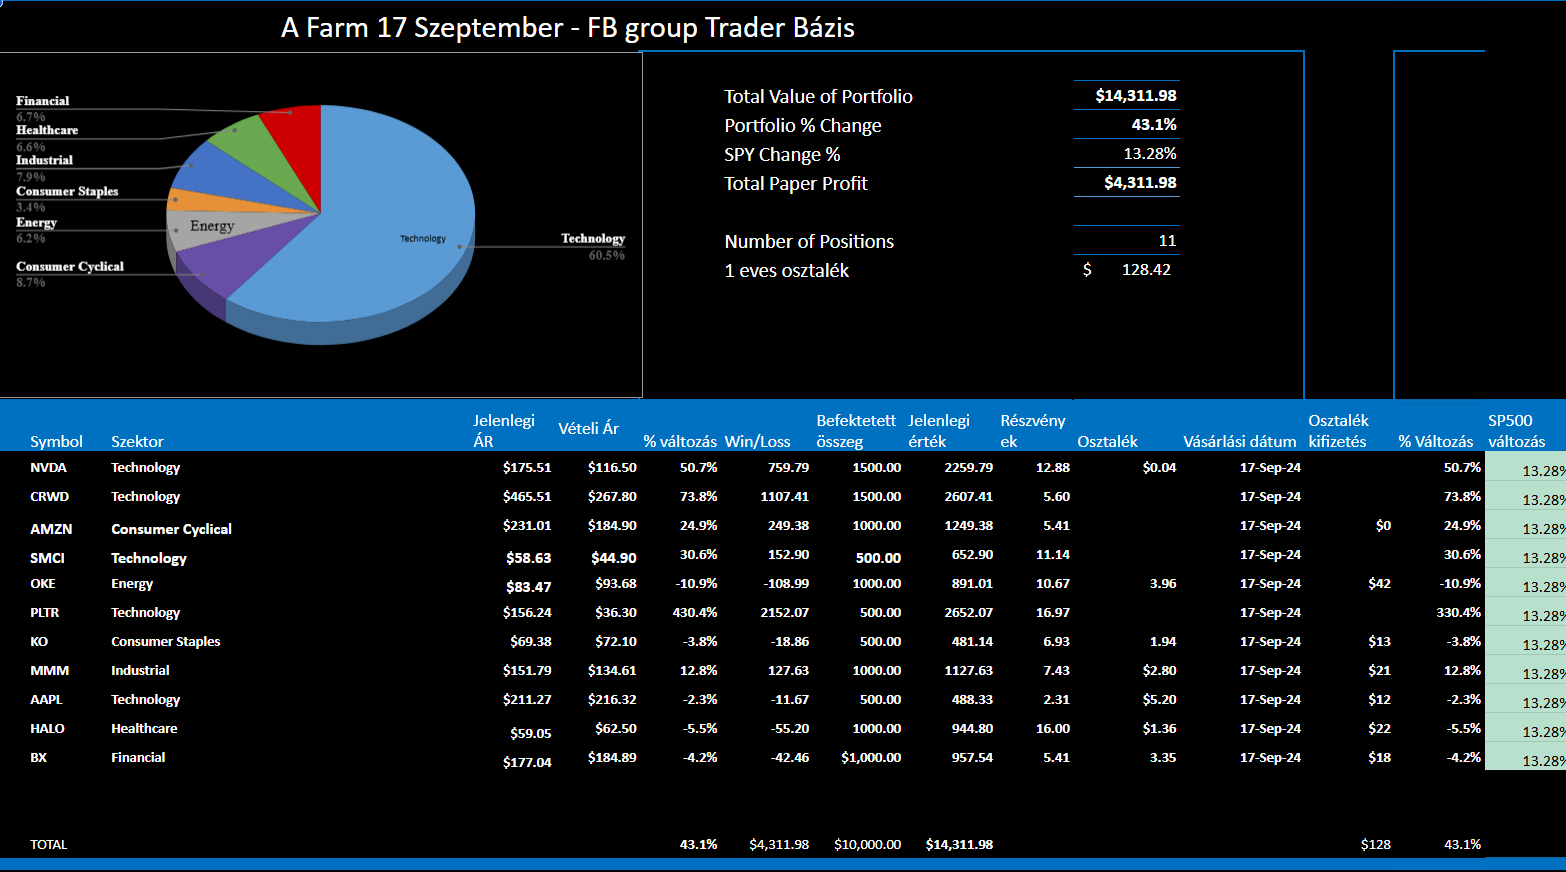The height and width of the screenshot is (872, 1566).
Task: Click PLTR's 430.4% change cell
Action: click(695, 613)
